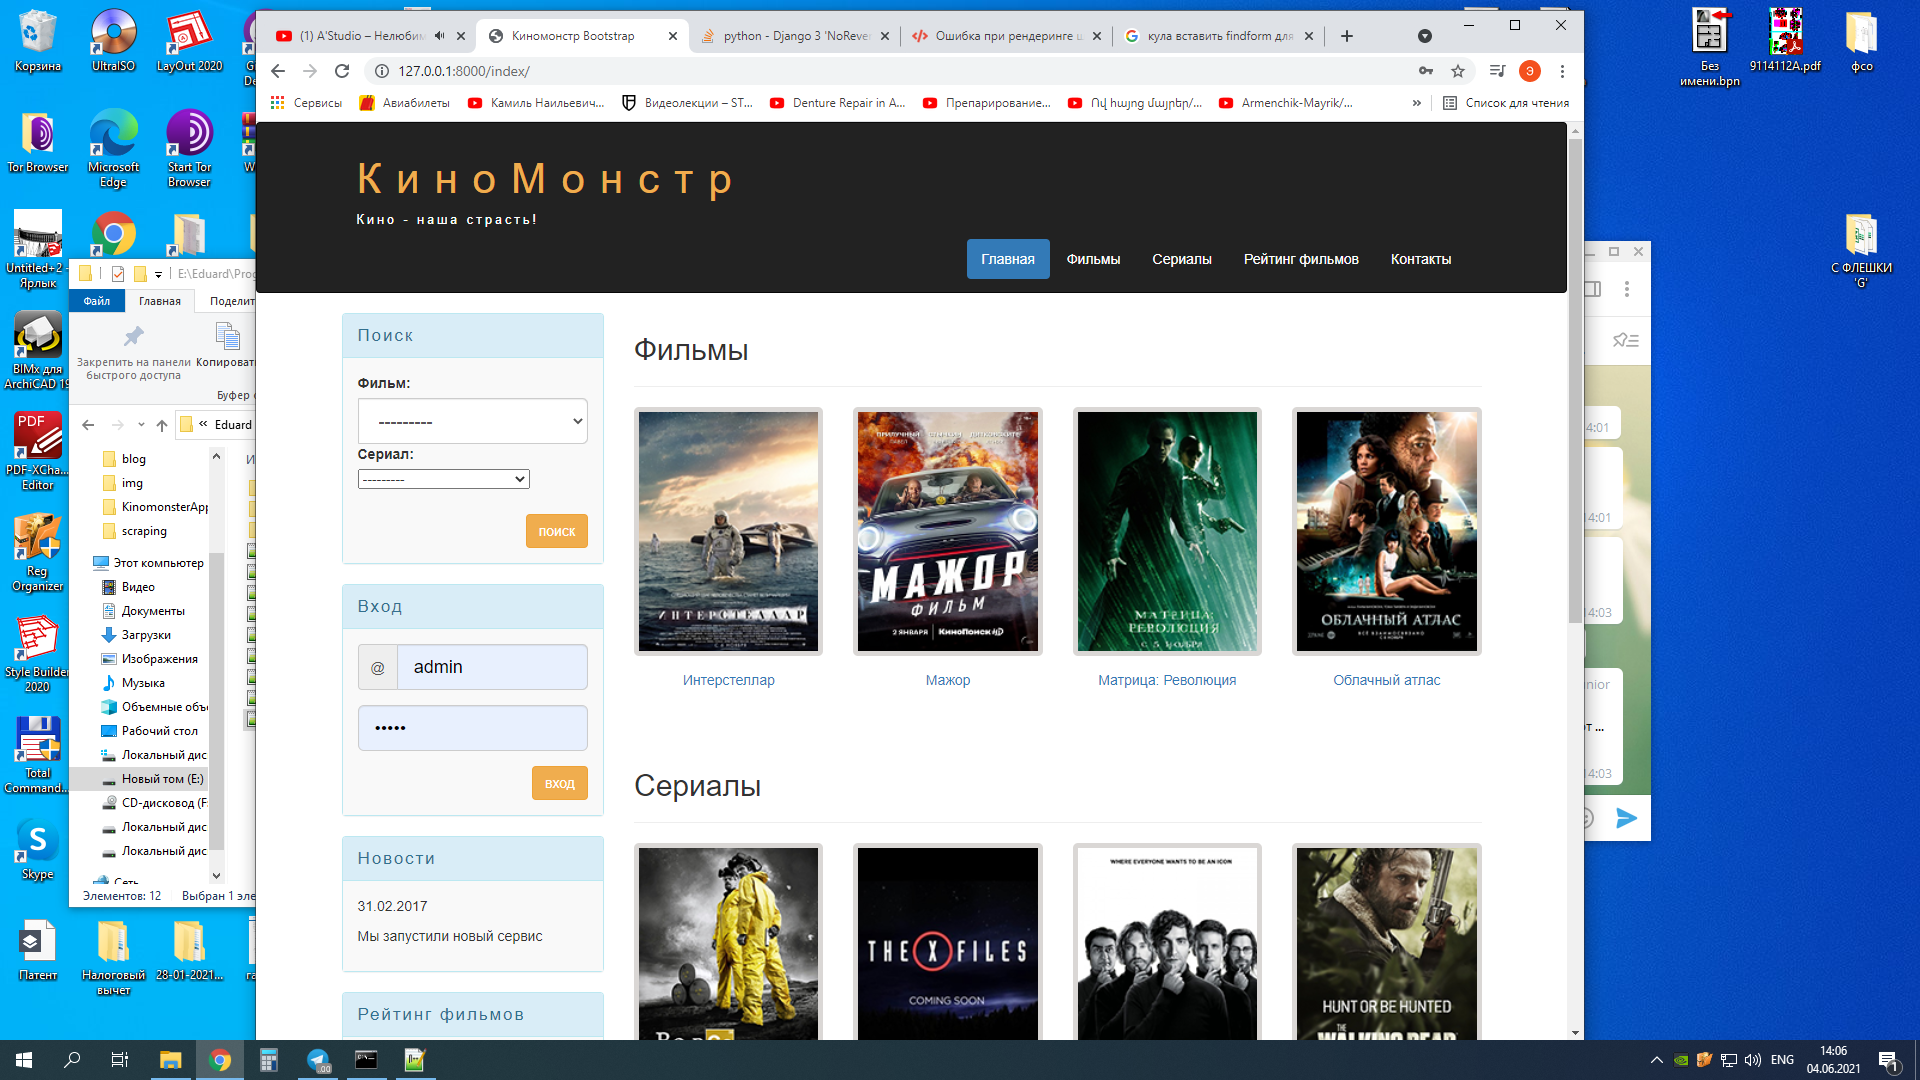Click the Chrome page vertical scrollbar
The image size is (1920, 1080).
[1575, 380]
